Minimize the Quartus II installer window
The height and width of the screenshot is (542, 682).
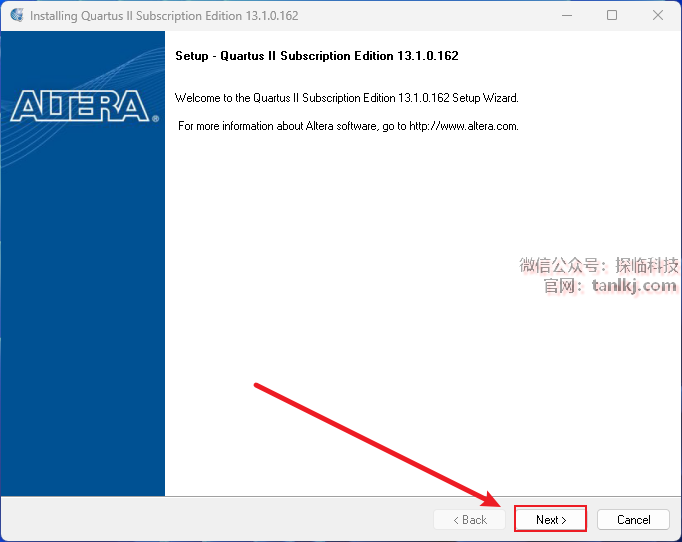pyautogui.click(x=567, y=15)
